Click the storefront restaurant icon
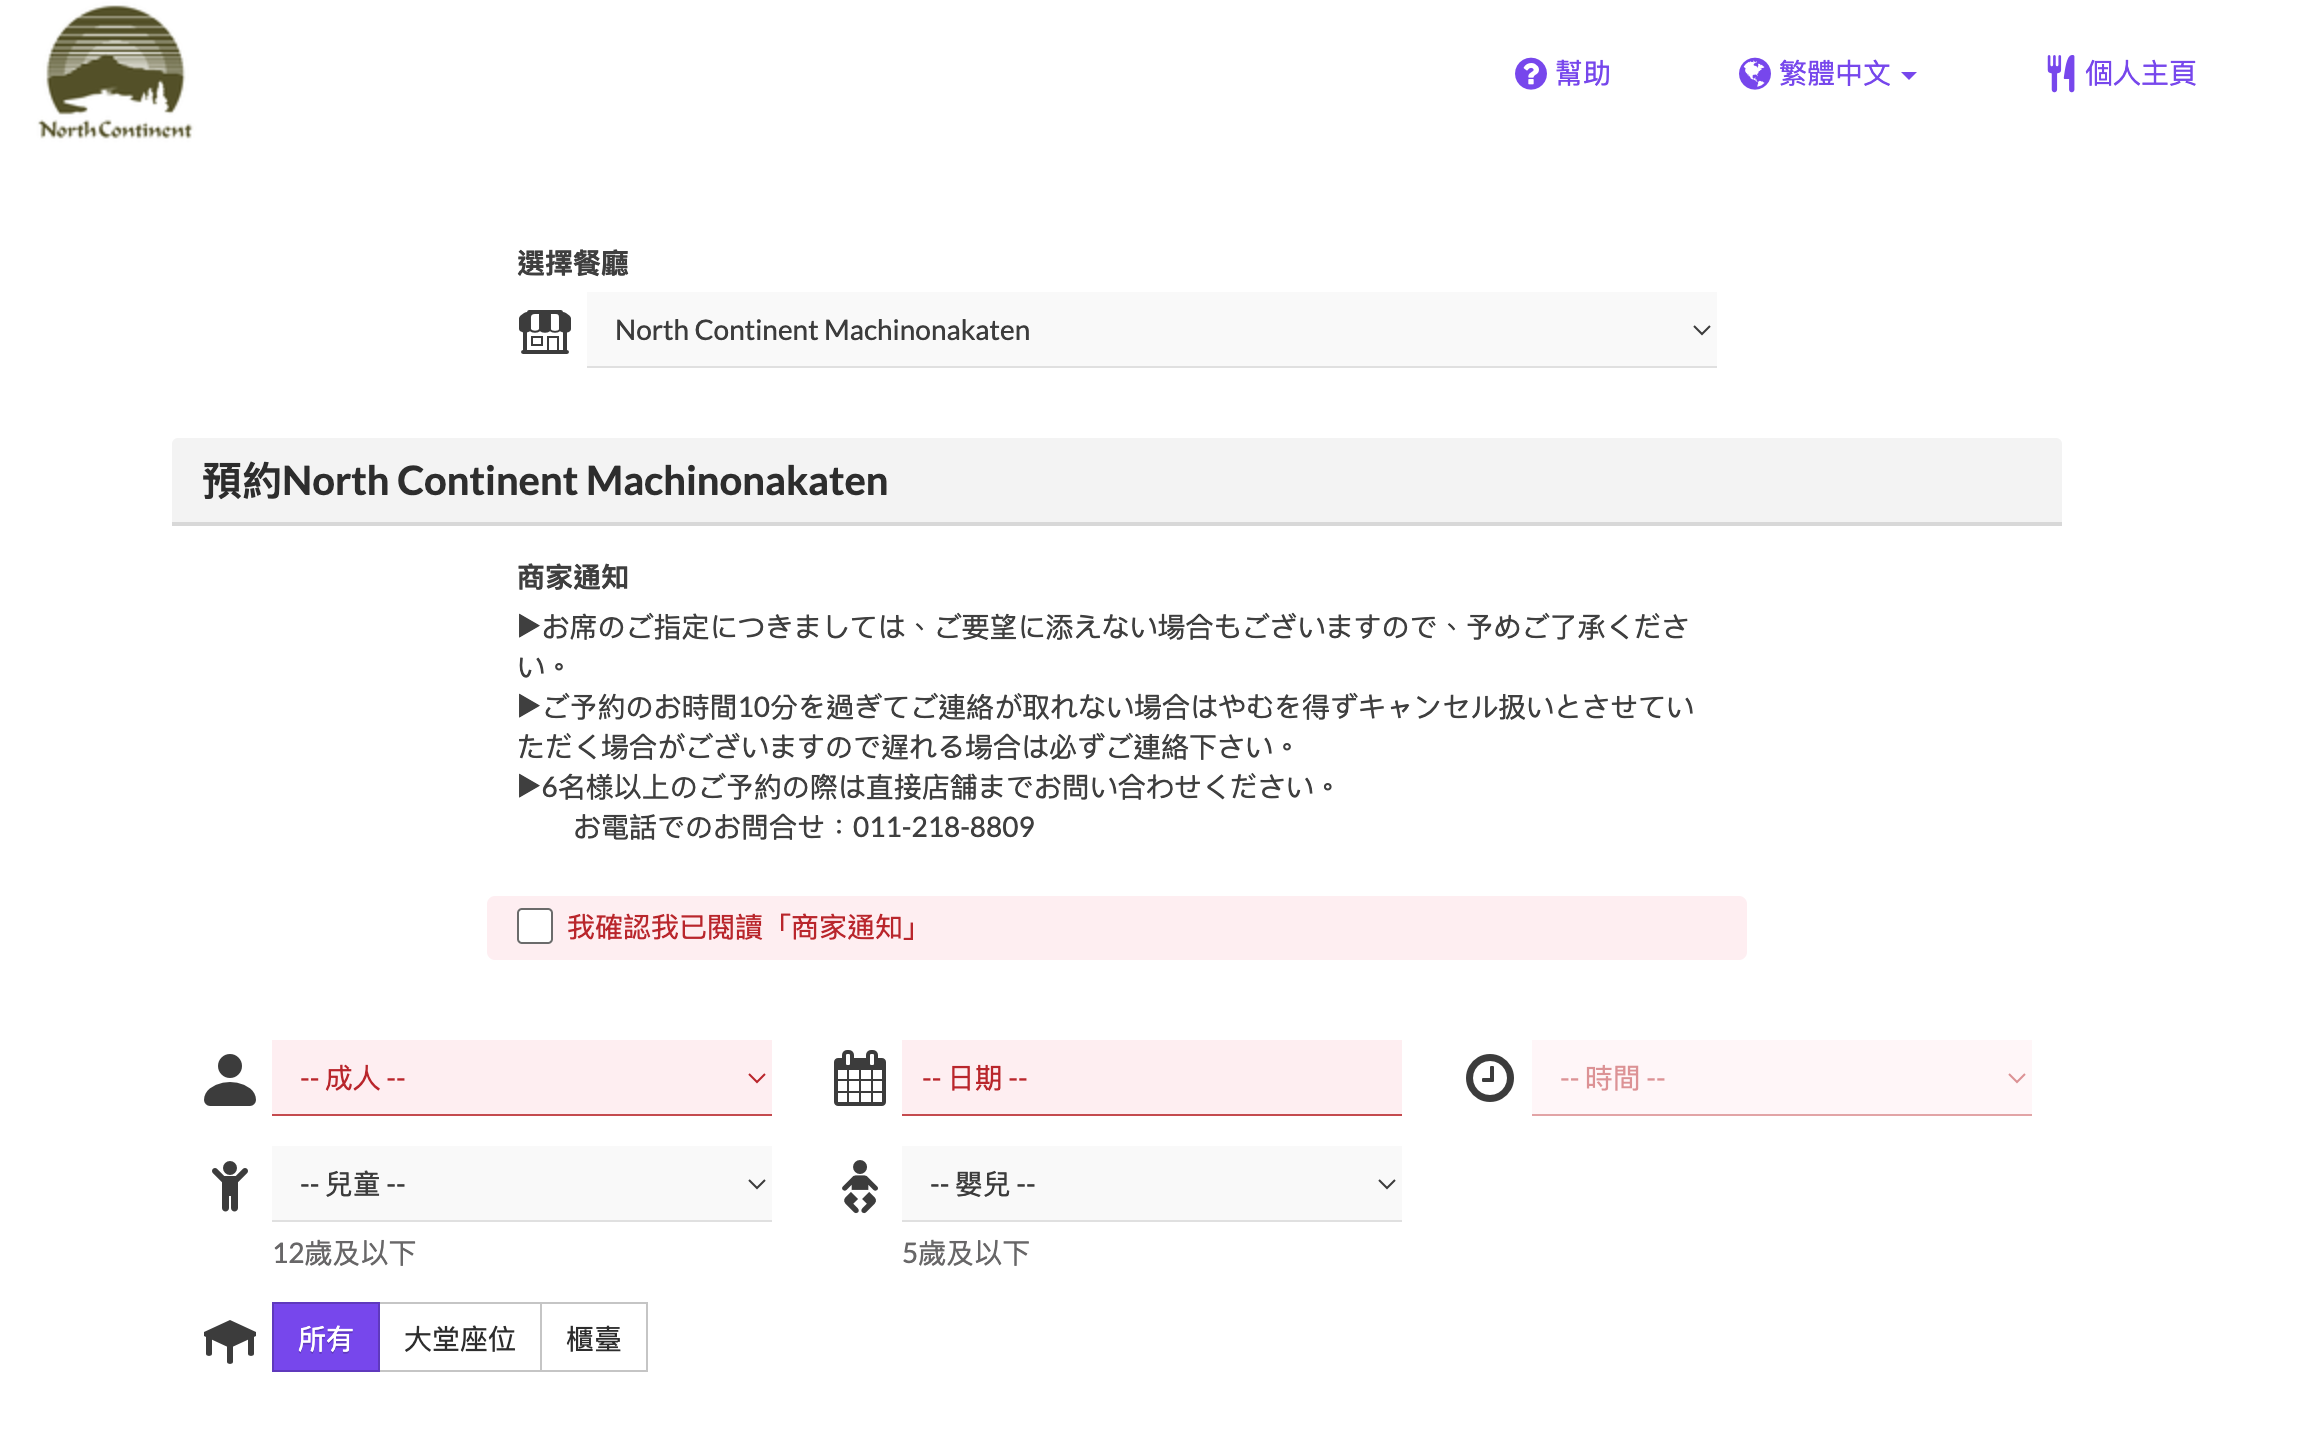The width and height of the screenshot is (2306, 1452). coord(545,331)
